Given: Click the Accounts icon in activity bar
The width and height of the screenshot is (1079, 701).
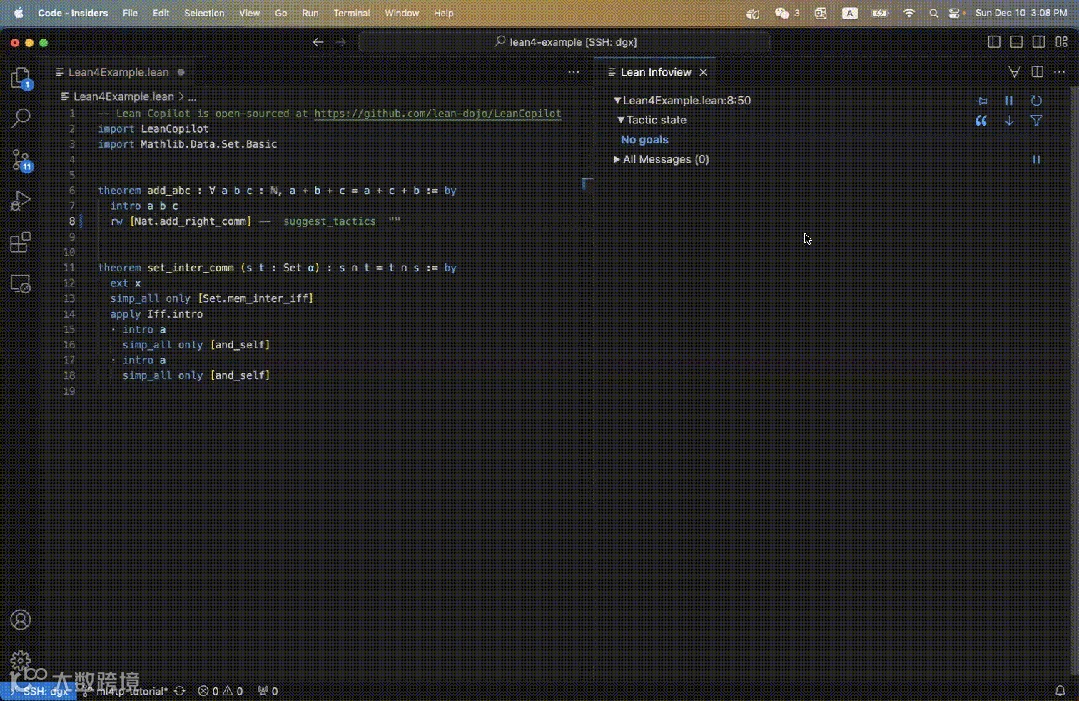Looking at the screenshot, I should pyautogui.click(x=20, y=621).
